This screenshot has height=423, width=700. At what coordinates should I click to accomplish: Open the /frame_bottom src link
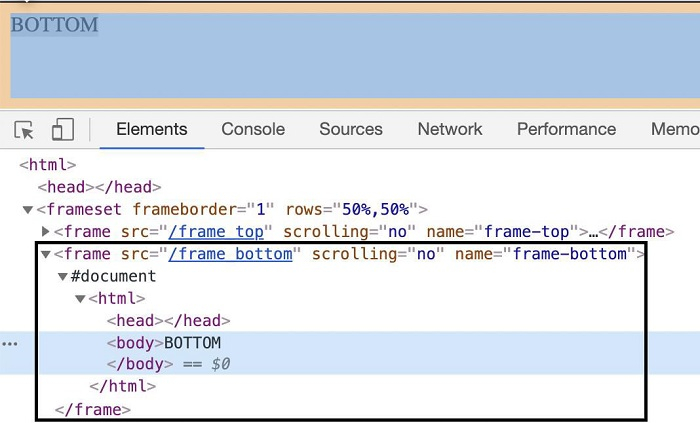pyautogui.click(x=230, y=254)
